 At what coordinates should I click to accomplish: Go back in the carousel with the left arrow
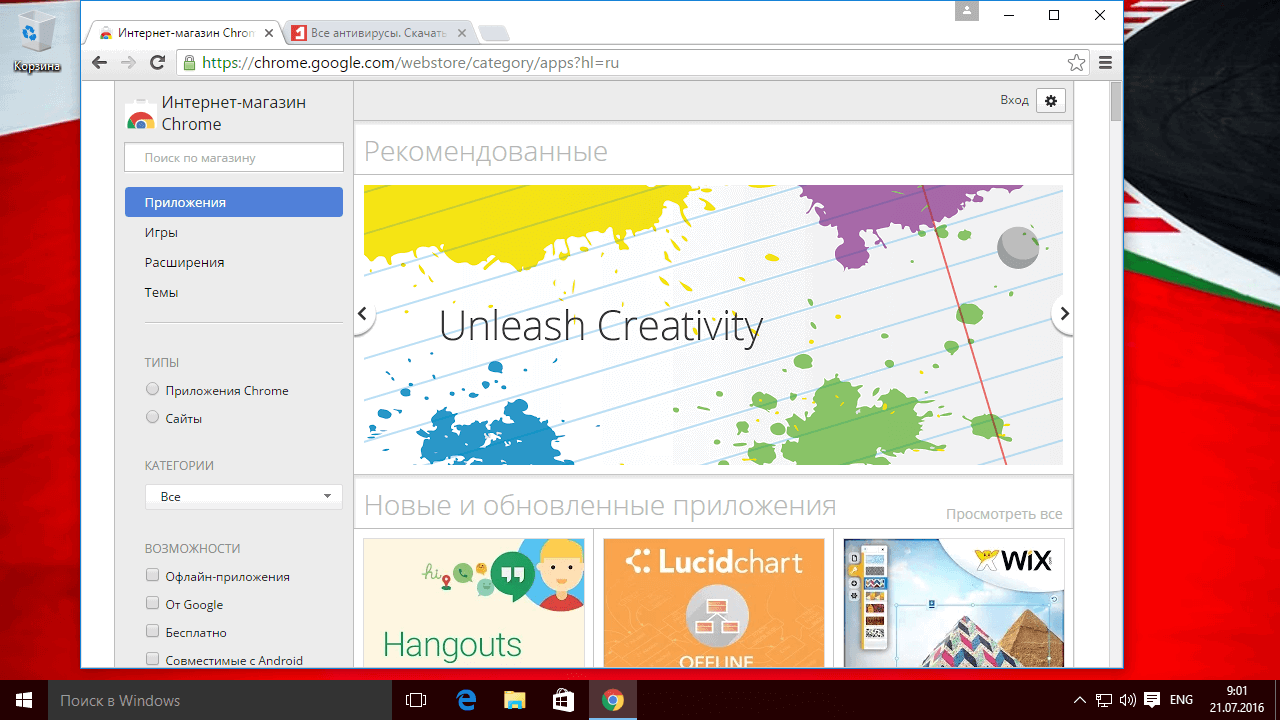pos(362,313)
